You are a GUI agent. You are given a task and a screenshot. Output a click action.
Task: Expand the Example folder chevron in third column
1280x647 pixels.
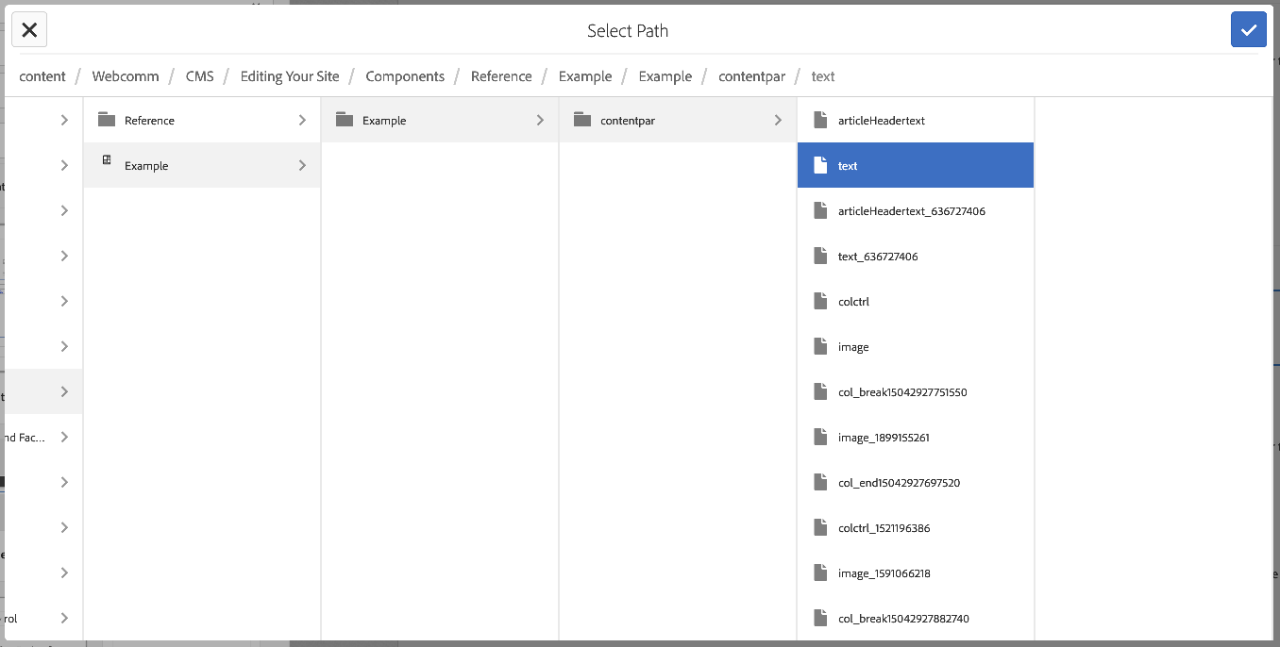point(540,120)
